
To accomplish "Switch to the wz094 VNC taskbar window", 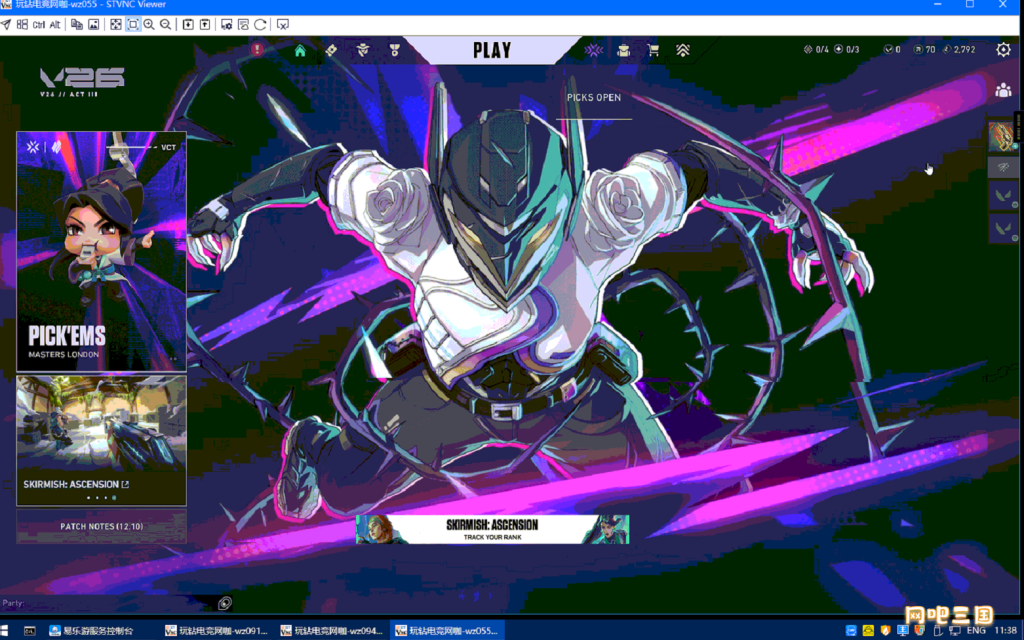I will pyautogui.click(x=332, y=631).
